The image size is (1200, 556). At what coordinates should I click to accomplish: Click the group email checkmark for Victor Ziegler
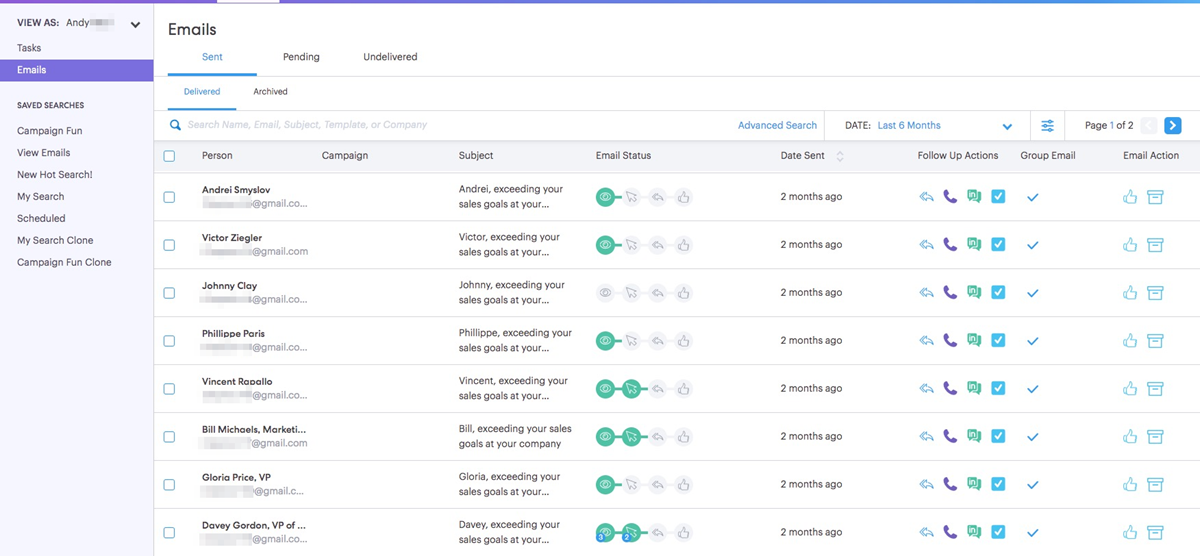click(x=1033, y=245)
